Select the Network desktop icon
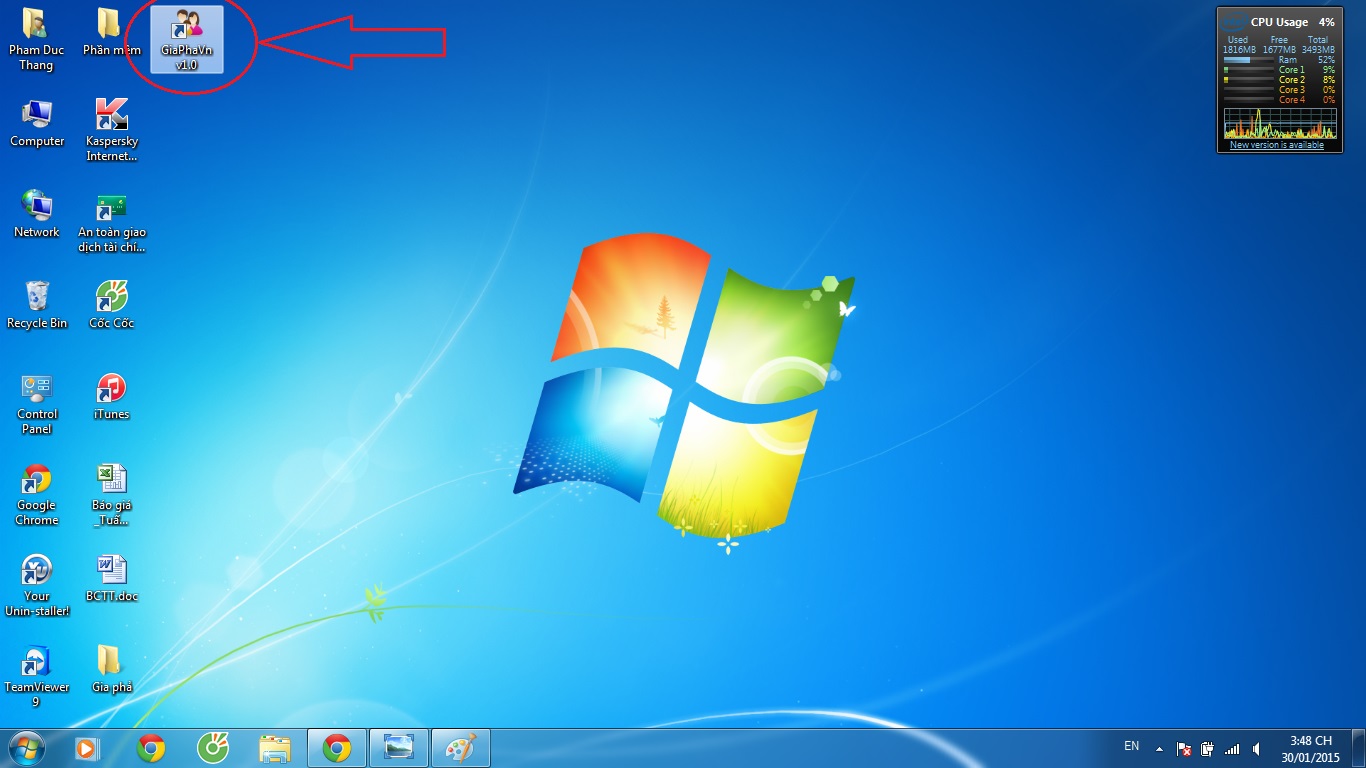 click(x=37, y=215)
